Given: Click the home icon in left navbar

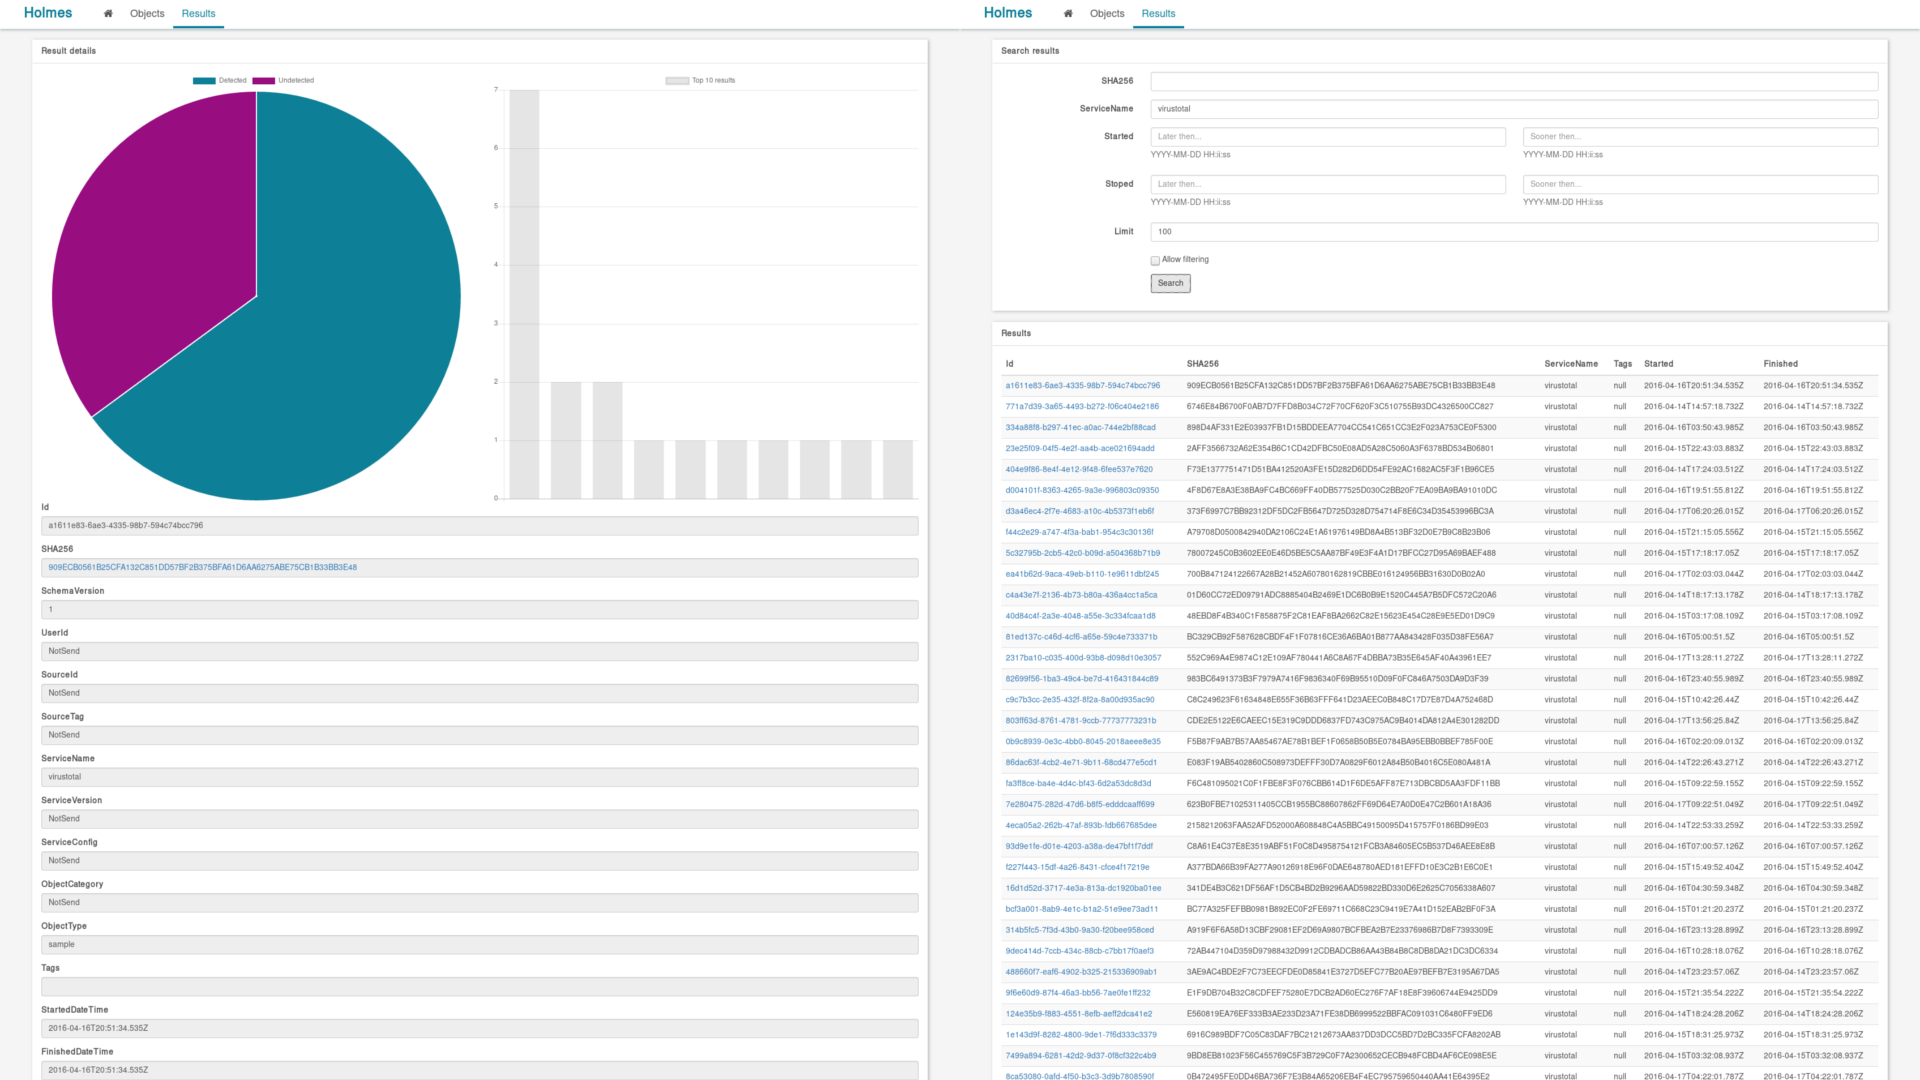Looking at the screenshot, I should click(108, 14).
